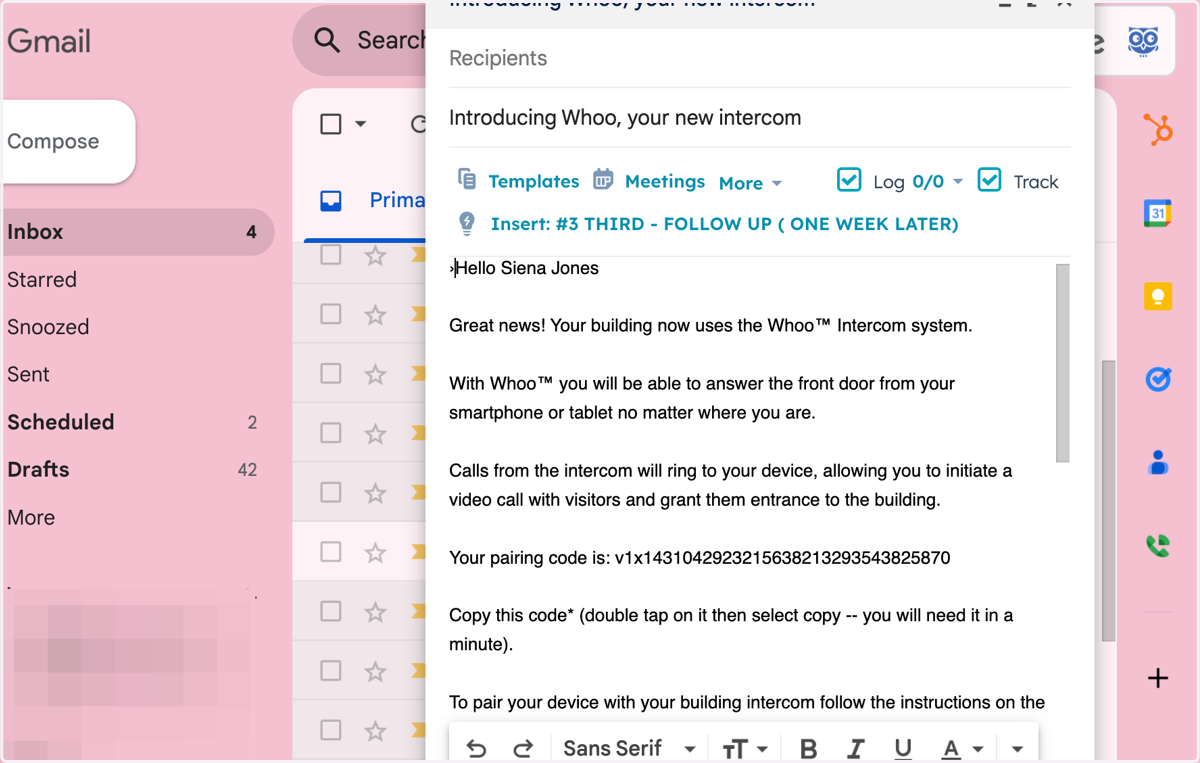Toggle italic formatting
Viewport: 1200px width, 763px height.
coord(856,749)
